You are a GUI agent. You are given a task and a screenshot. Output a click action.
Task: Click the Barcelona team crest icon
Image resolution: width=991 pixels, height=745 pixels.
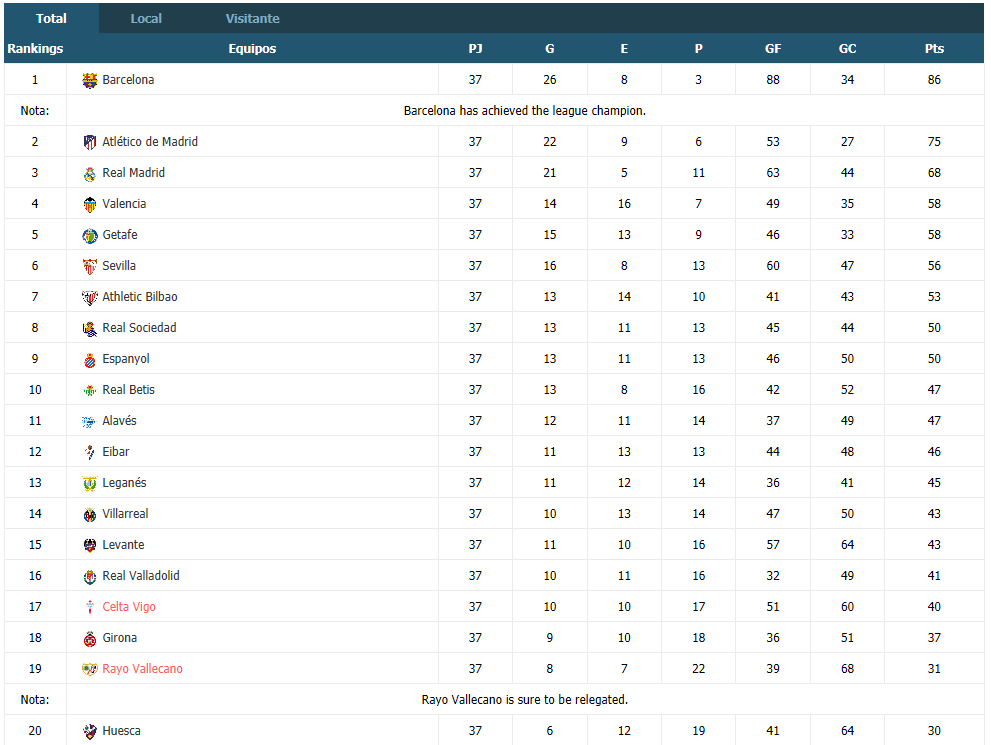(x=90, y=80)
